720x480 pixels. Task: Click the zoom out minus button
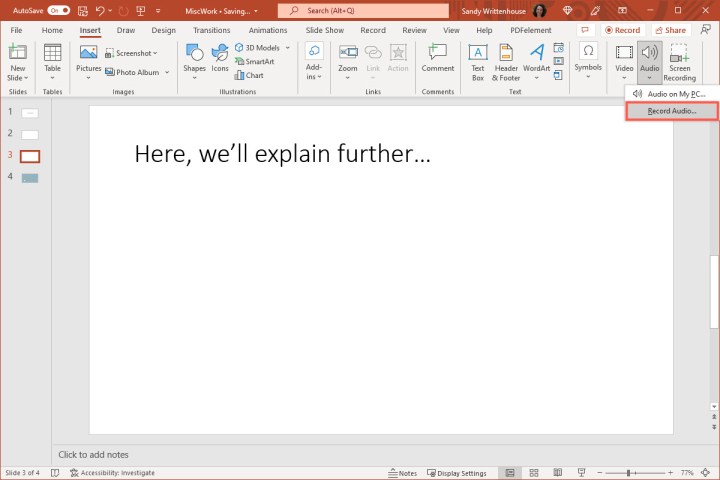pyautogui.click(x=599, y=473)
